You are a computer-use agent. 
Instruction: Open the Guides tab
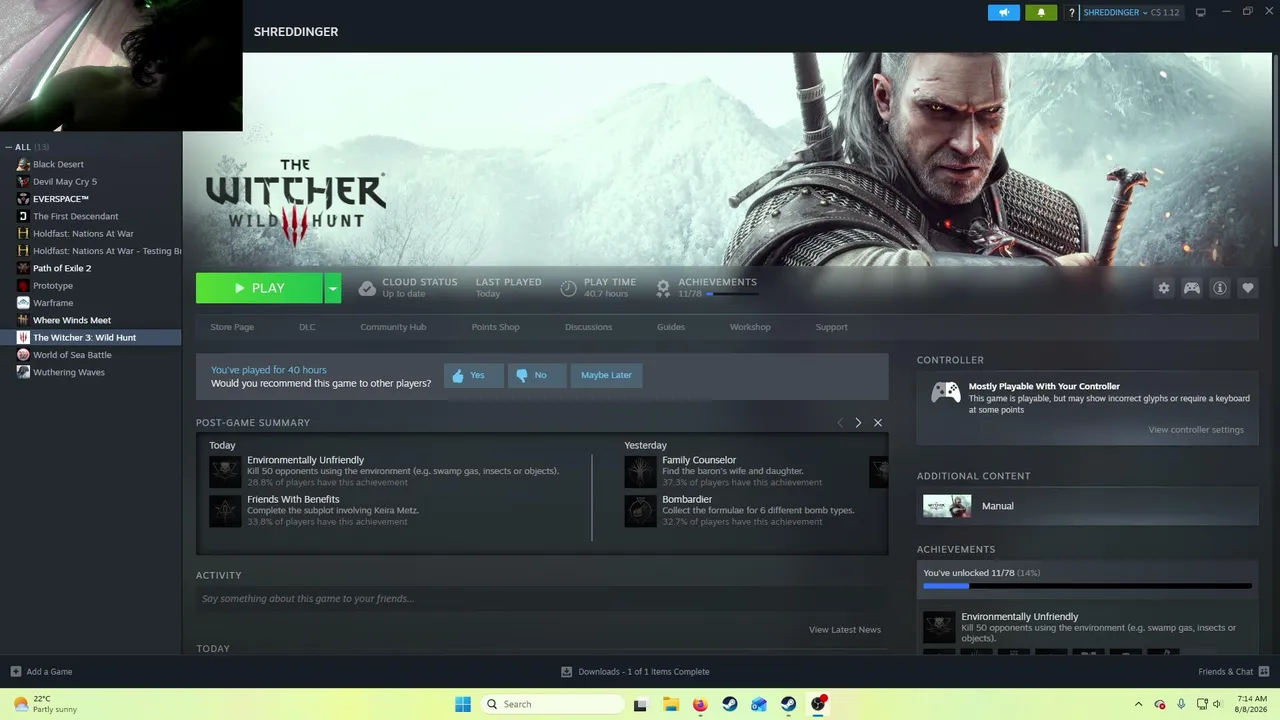point(671,327)
